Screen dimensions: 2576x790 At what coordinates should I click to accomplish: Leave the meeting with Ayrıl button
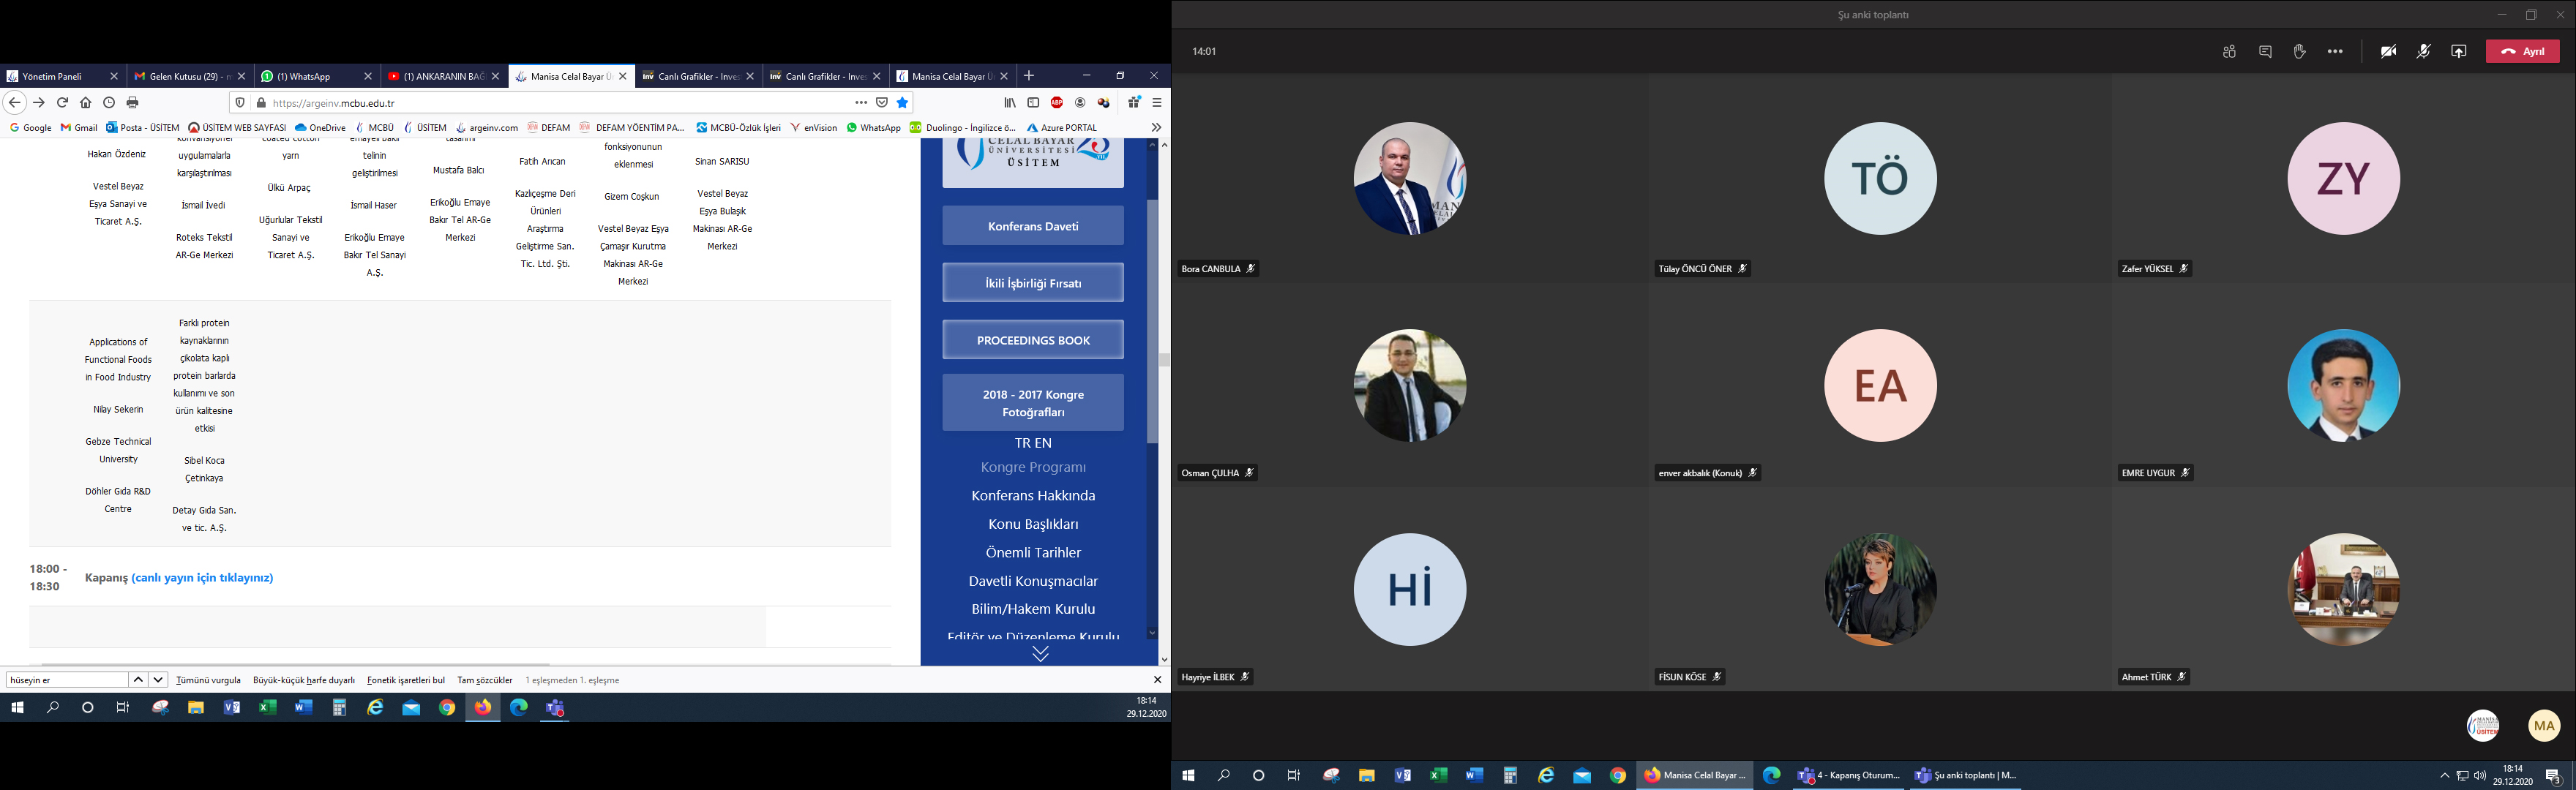coord(2522,52)
